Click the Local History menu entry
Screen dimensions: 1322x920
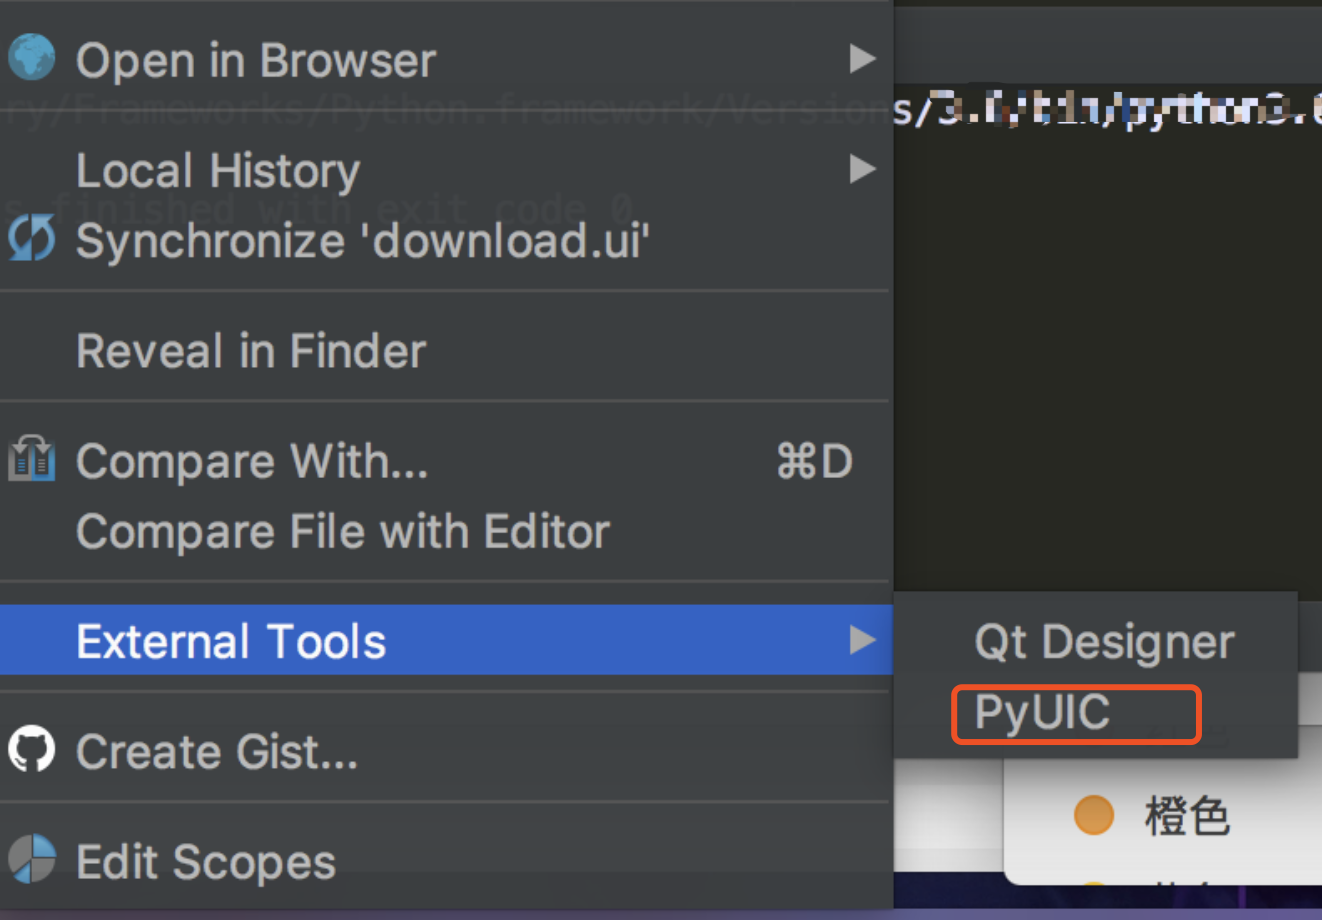point(218,169)
